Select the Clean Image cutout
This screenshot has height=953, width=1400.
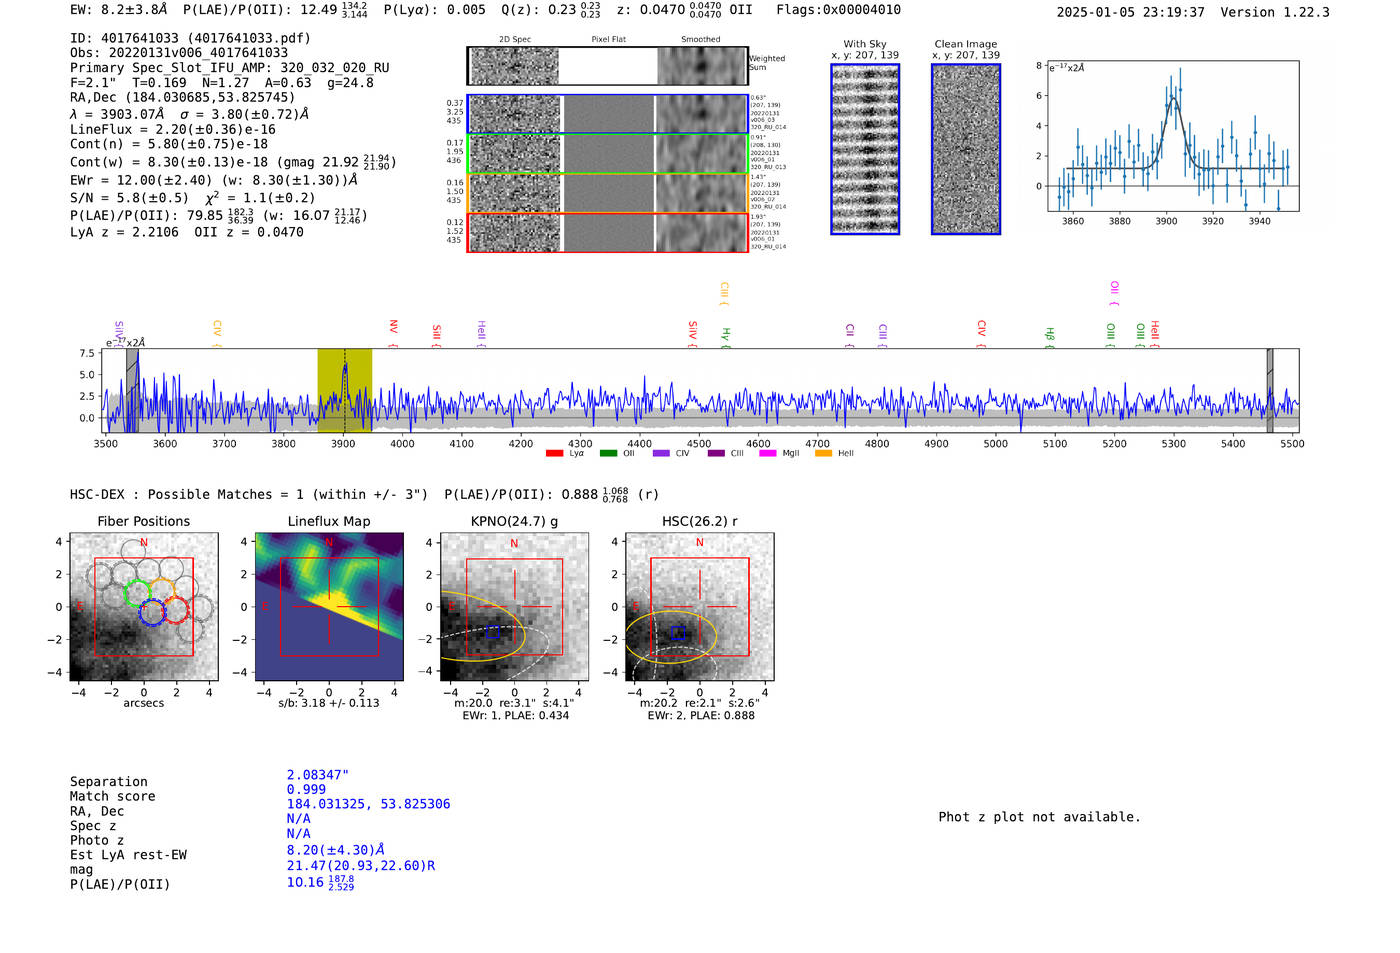[966, 149]
